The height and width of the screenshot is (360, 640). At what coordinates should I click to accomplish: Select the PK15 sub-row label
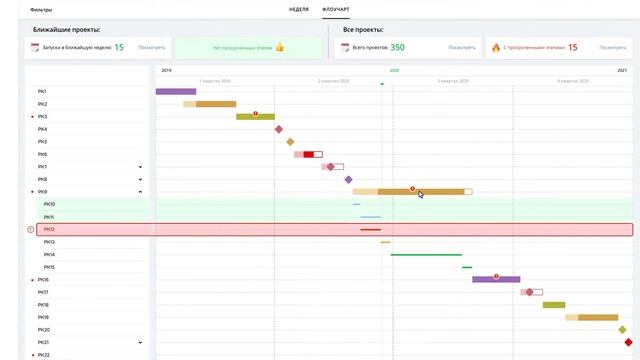49,267
